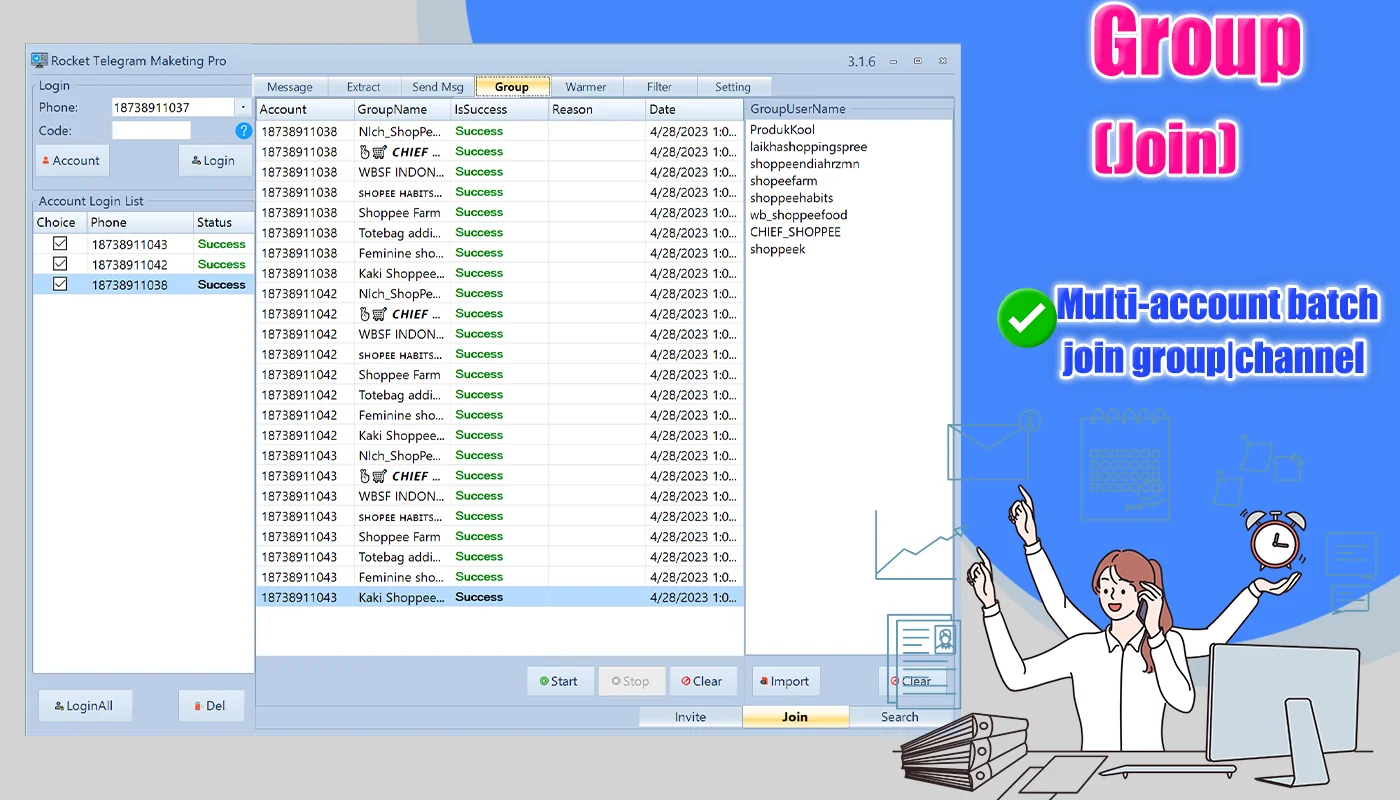Switch to the Invite bottom tab
The height and width of the screenshot is (800, 1400).
(690, 717)
